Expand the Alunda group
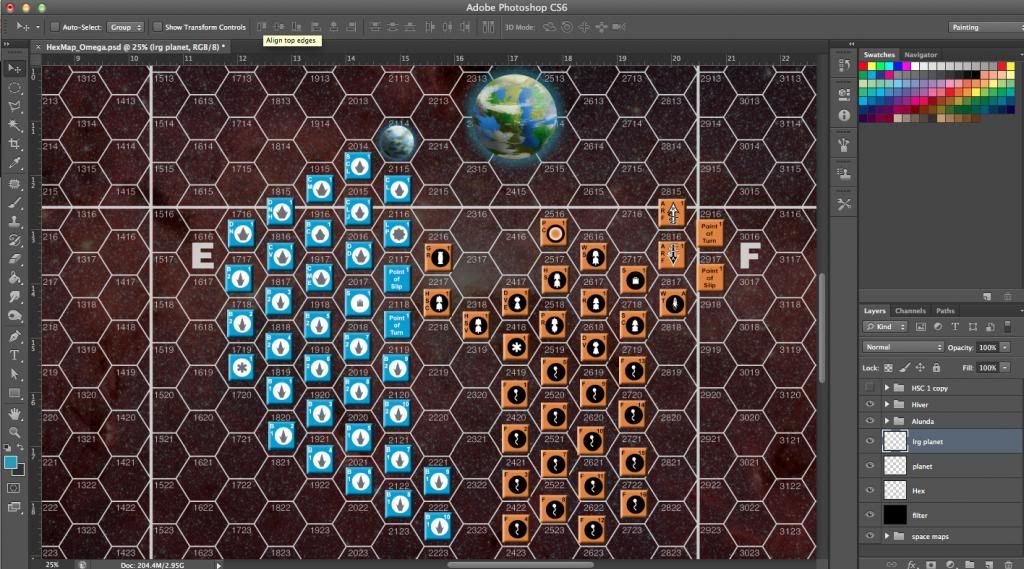 click(887, 421)
